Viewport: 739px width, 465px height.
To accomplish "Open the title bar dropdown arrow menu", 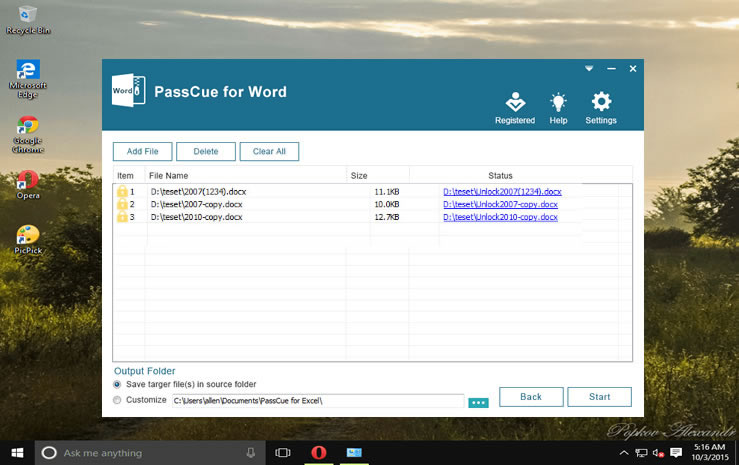I will pyautogui.click(x=589, y=69).
